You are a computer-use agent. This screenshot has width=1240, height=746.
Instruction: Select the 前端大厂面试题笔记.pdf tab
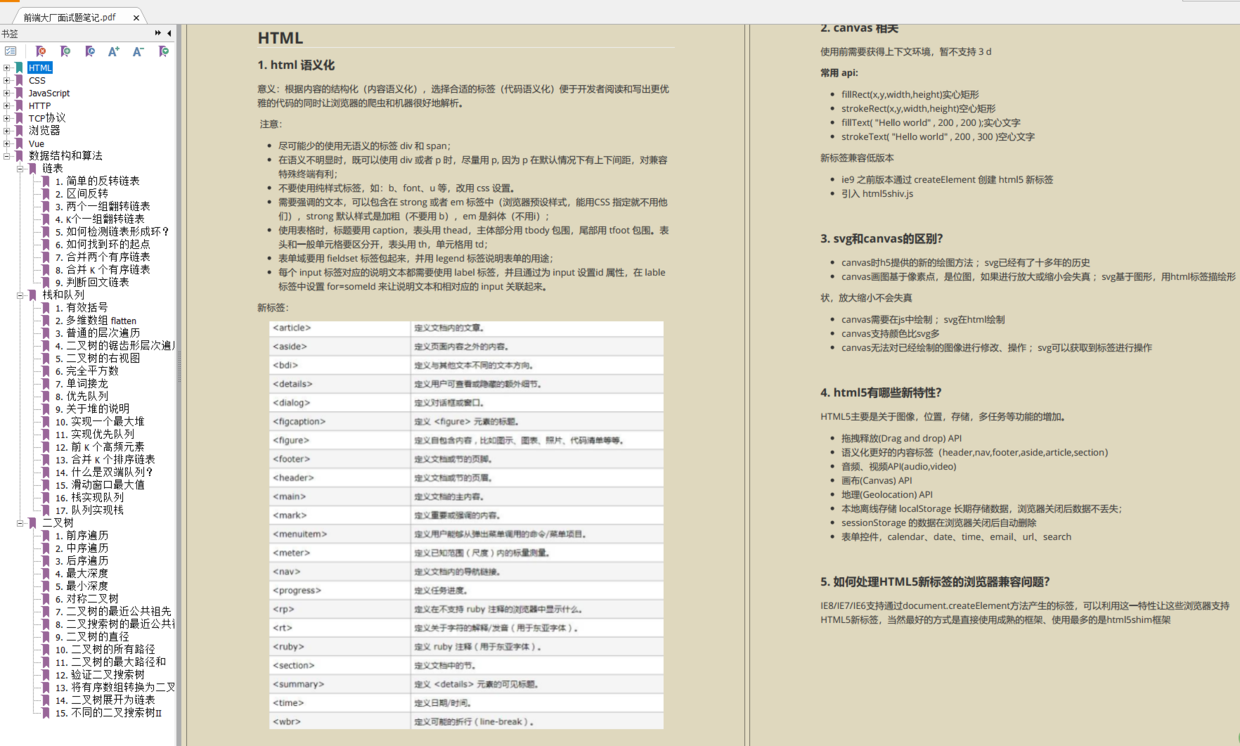(70, 17)
